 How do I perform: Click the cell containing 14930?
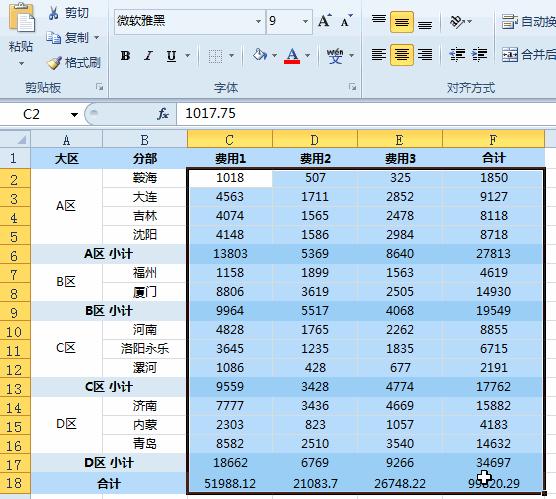coord(493,292)
